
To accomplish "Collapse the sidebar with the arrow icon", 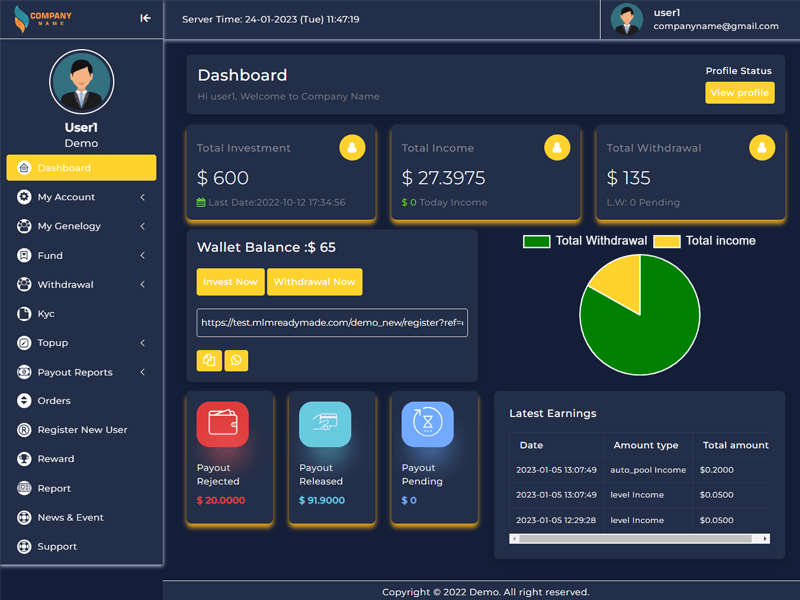I will click(x=146, y=18).
